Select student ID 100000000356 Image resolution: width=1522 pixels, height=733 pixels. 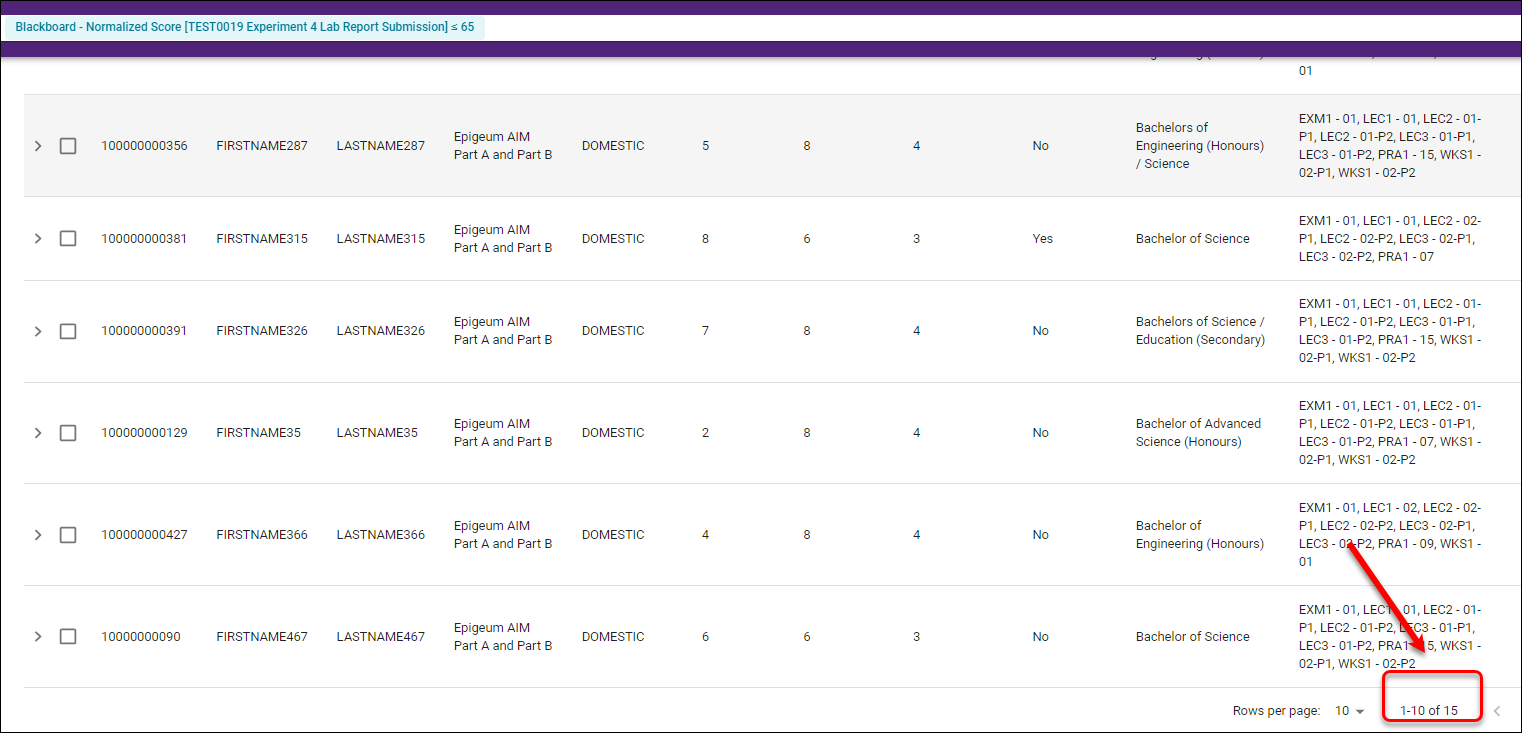pos(144,146)
